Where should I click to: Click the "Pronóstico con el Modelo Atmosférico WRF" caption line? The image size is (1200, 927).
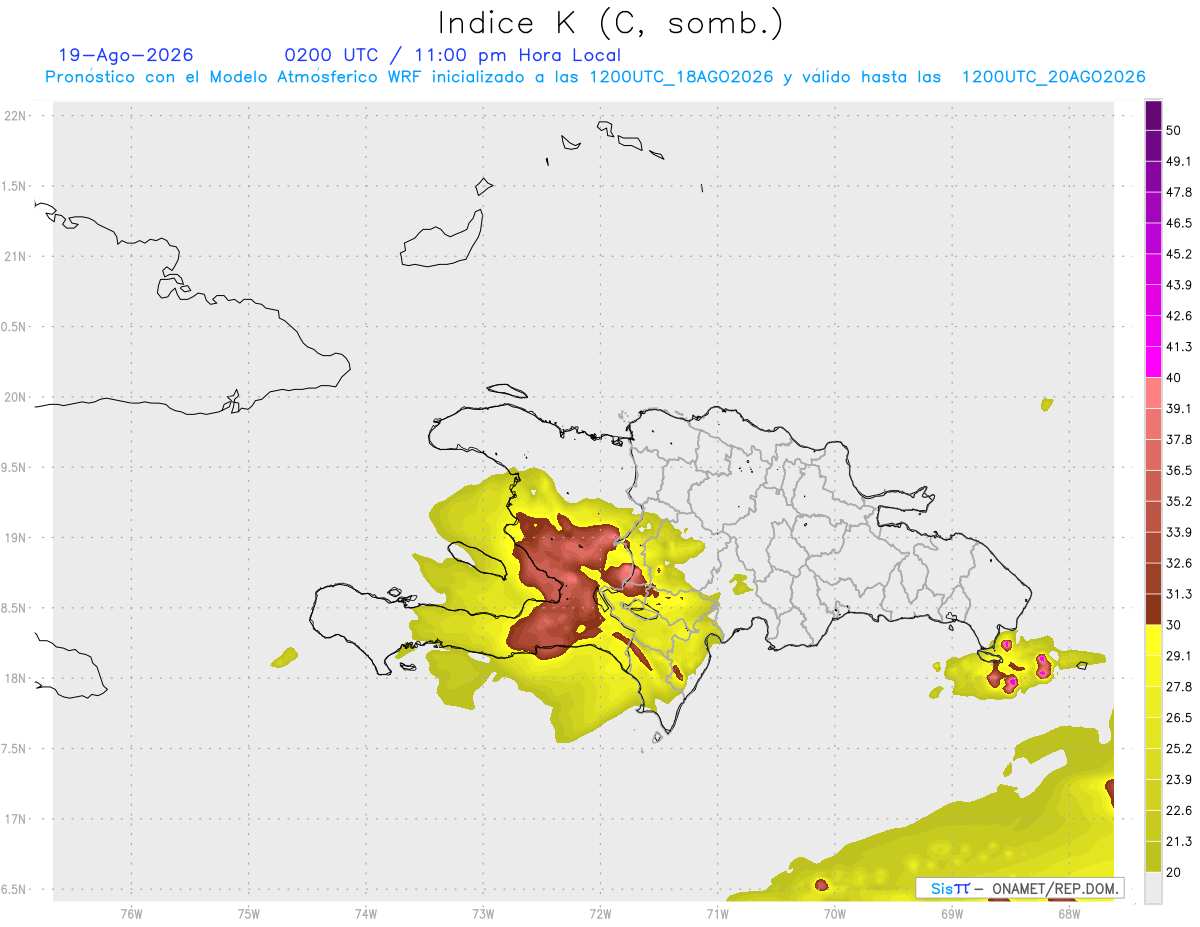tap(595, 77)
